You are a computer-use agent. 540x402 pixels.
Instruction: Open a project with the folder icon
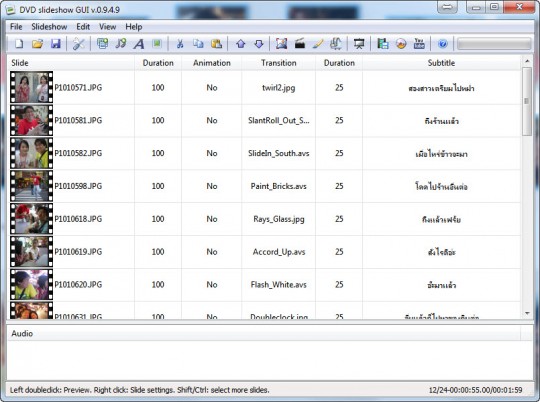pyautogui.click(x=38, y=44)
